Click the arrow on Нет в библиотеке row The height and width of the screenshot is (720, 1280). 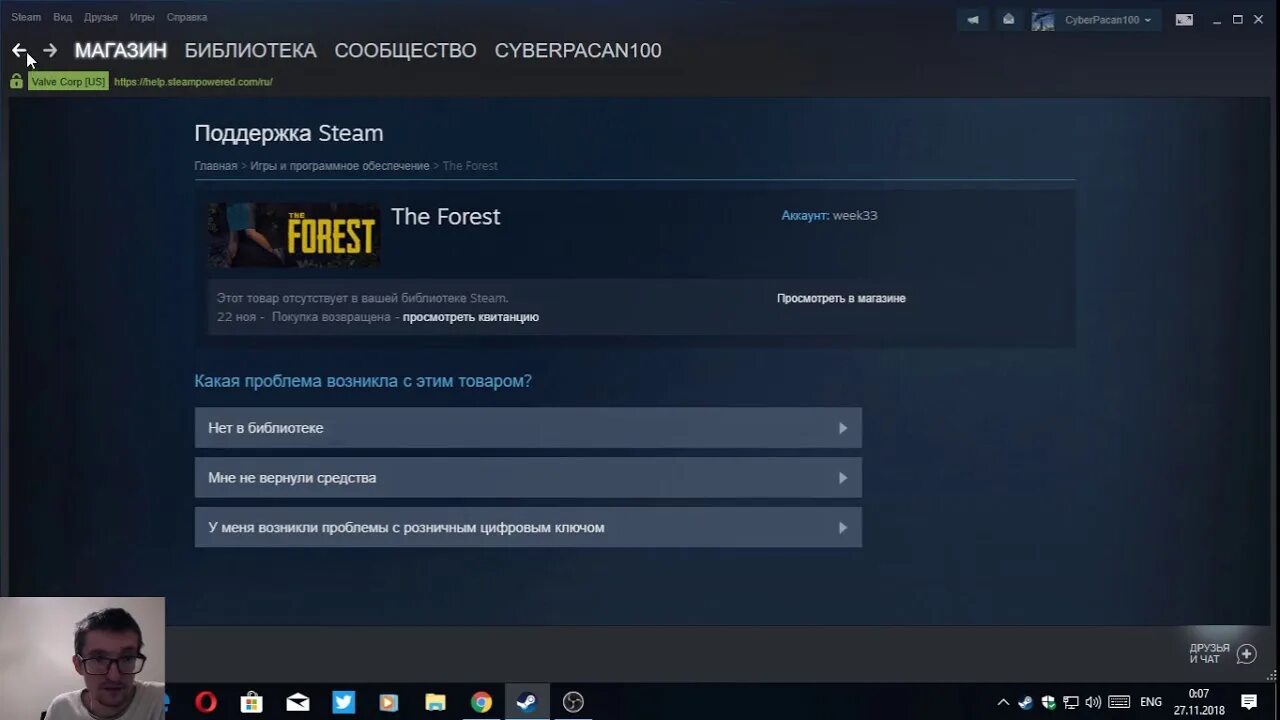[x=843, y=428]
